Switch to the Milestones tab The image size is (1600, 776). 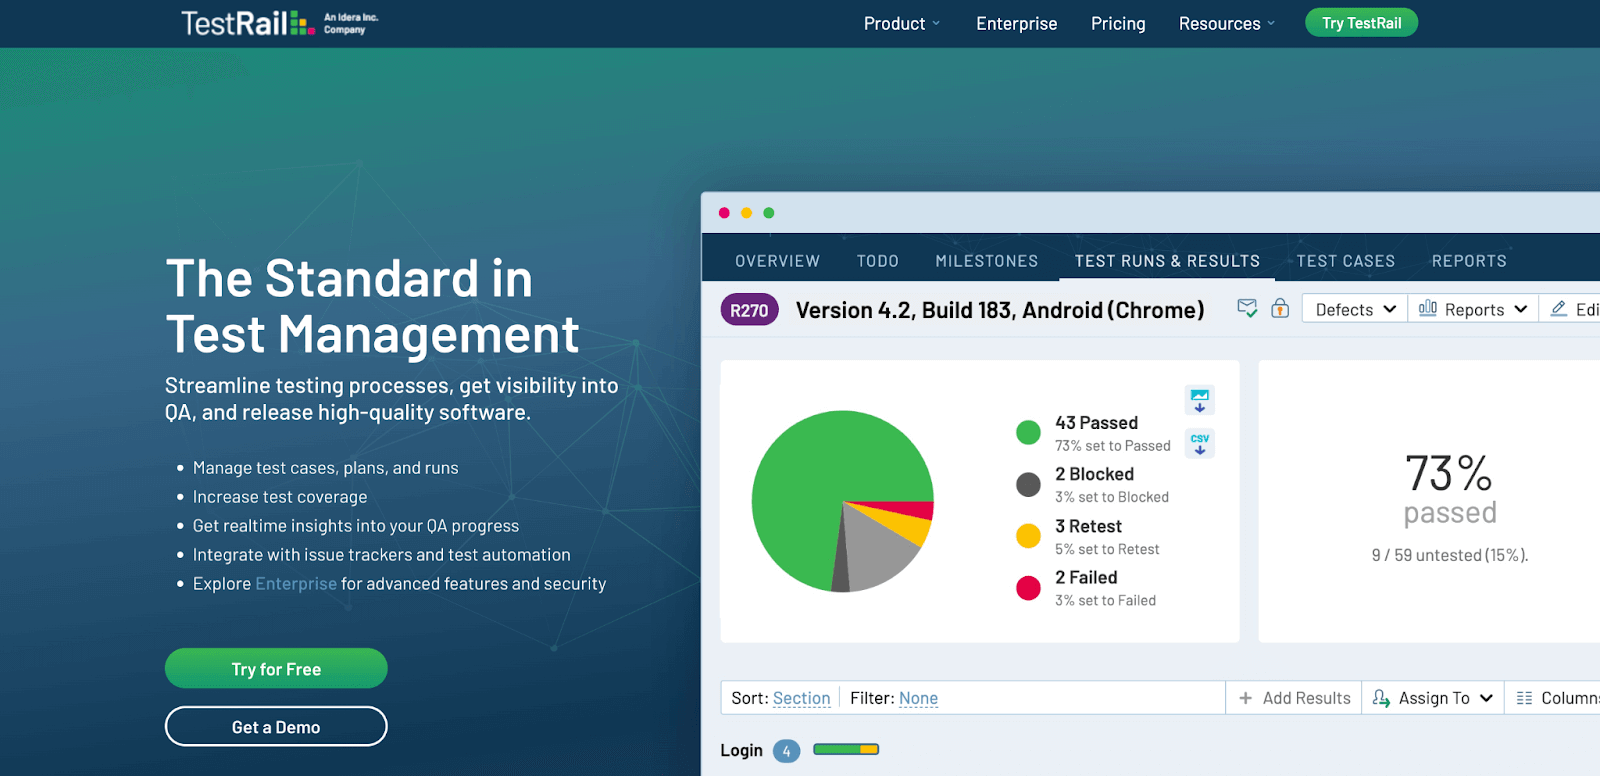986,261
